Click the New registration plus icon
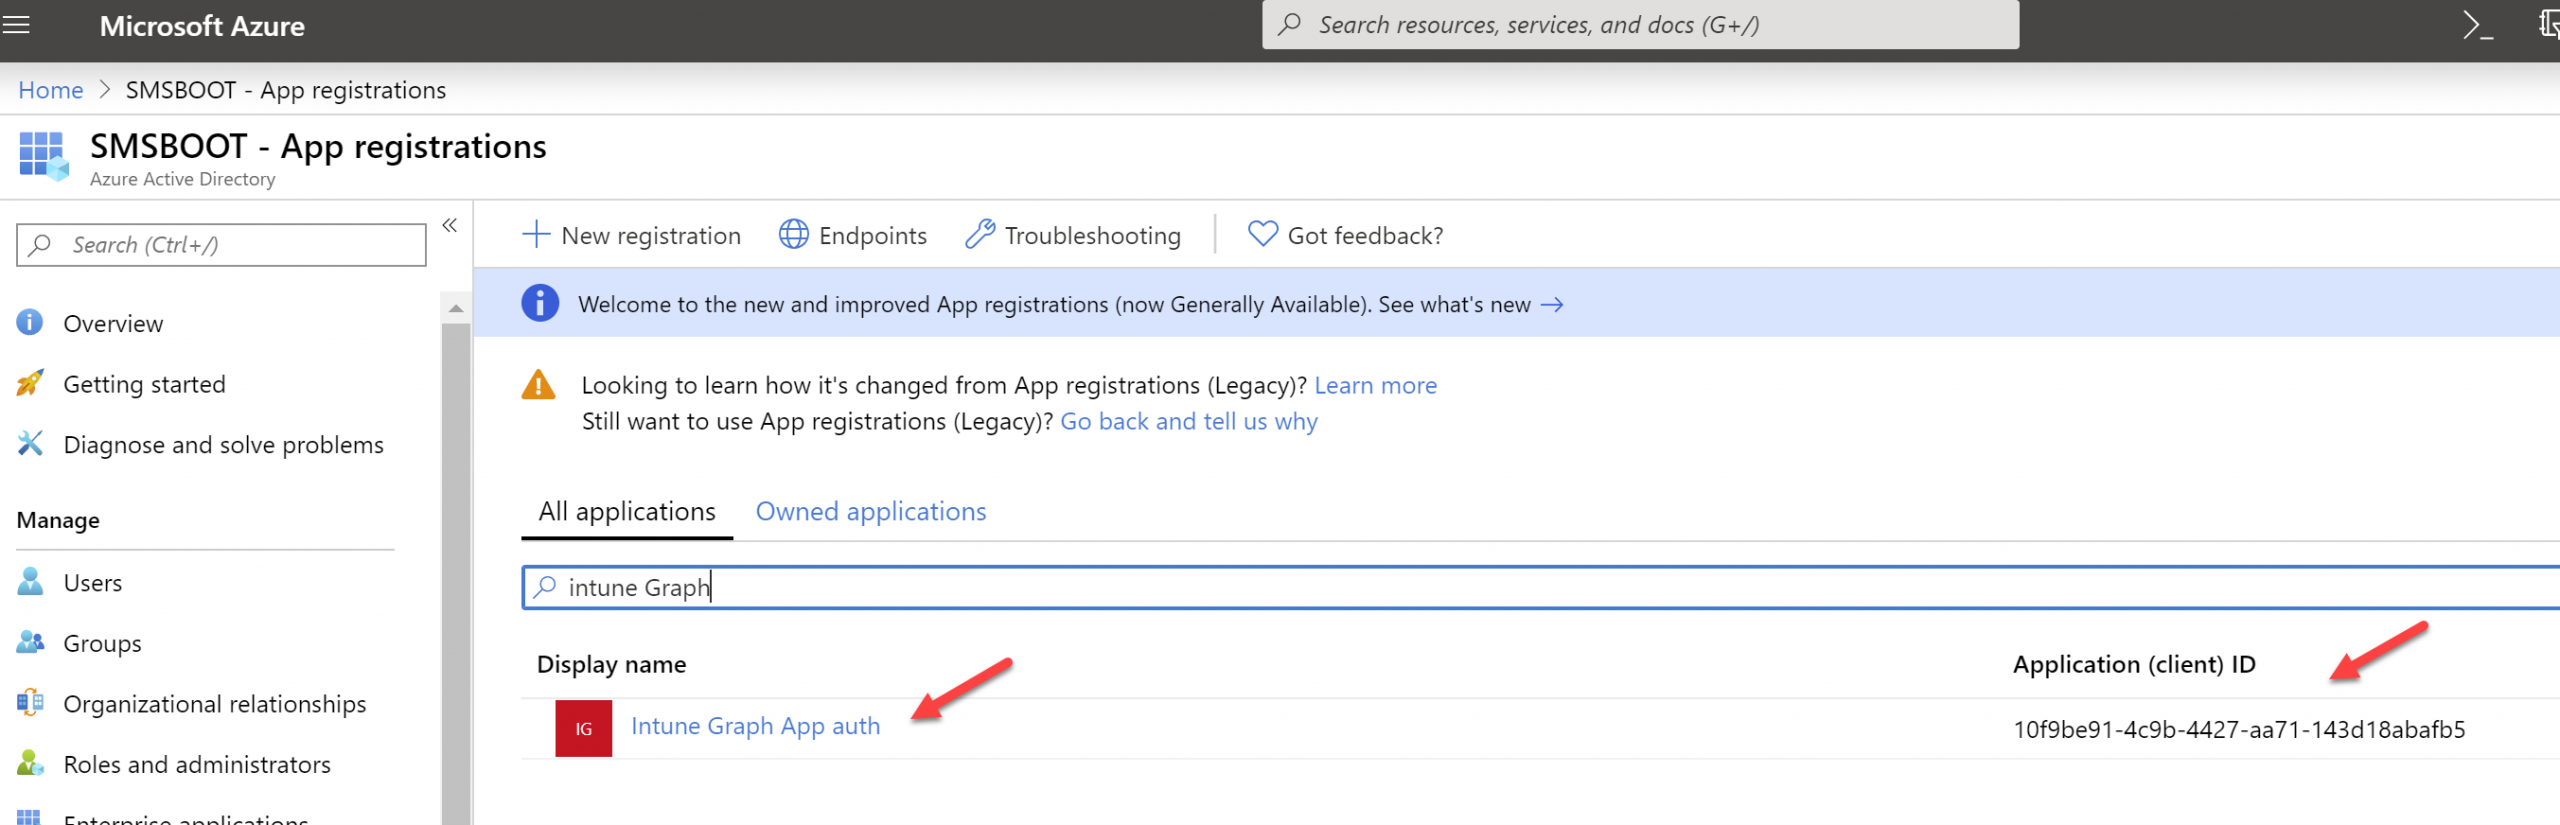Image resolution: width=2560 pixels, height=825 pixels. [536, 235]
